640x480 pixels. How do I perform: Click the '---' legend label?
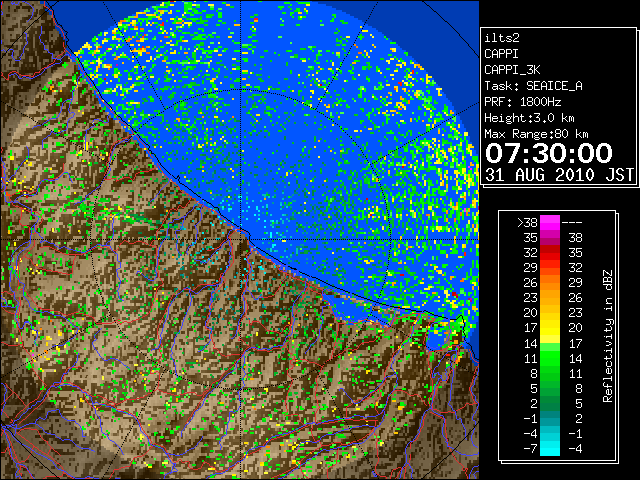572,223
